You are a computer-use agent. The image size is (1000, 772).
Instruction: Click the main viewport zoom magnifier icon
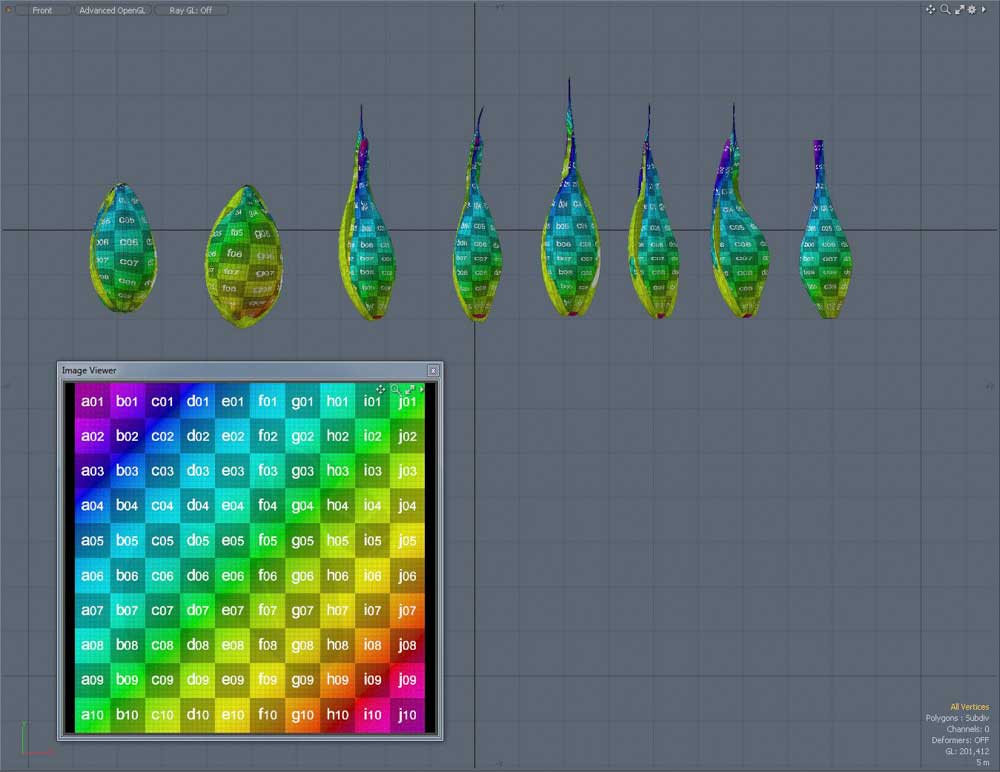pyautogui.click(x=945, y=9)
